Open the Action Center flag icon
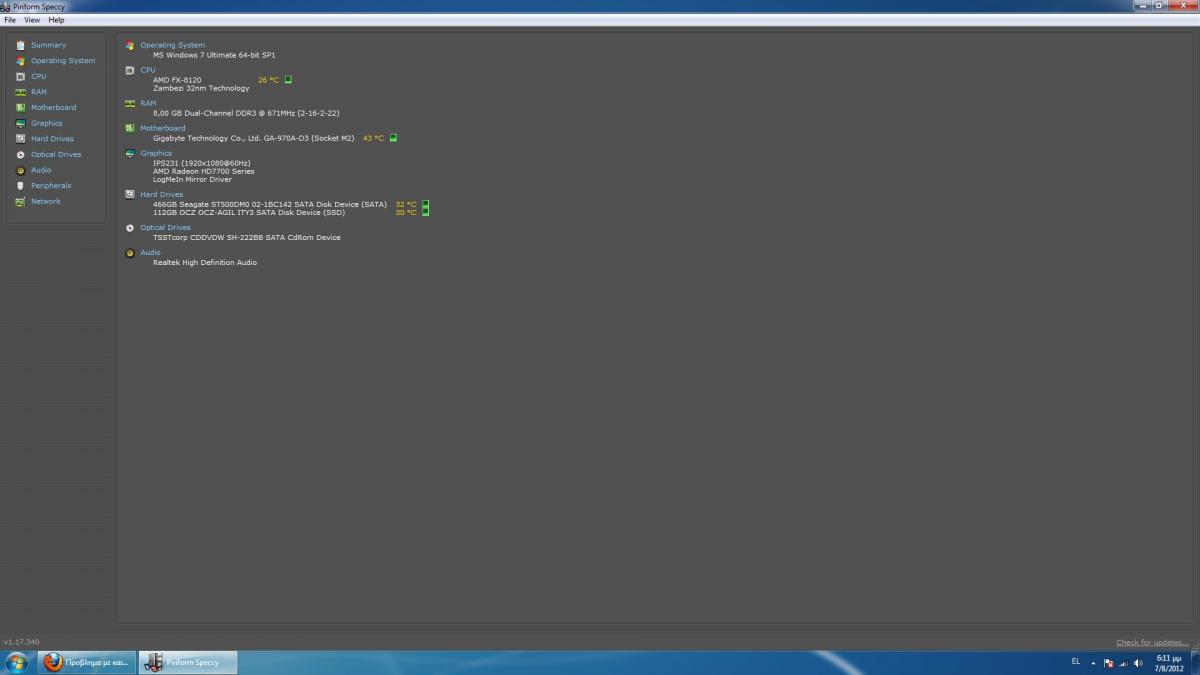The height and width of the screenshot is (675, 1200). (x=1109, y=663)
